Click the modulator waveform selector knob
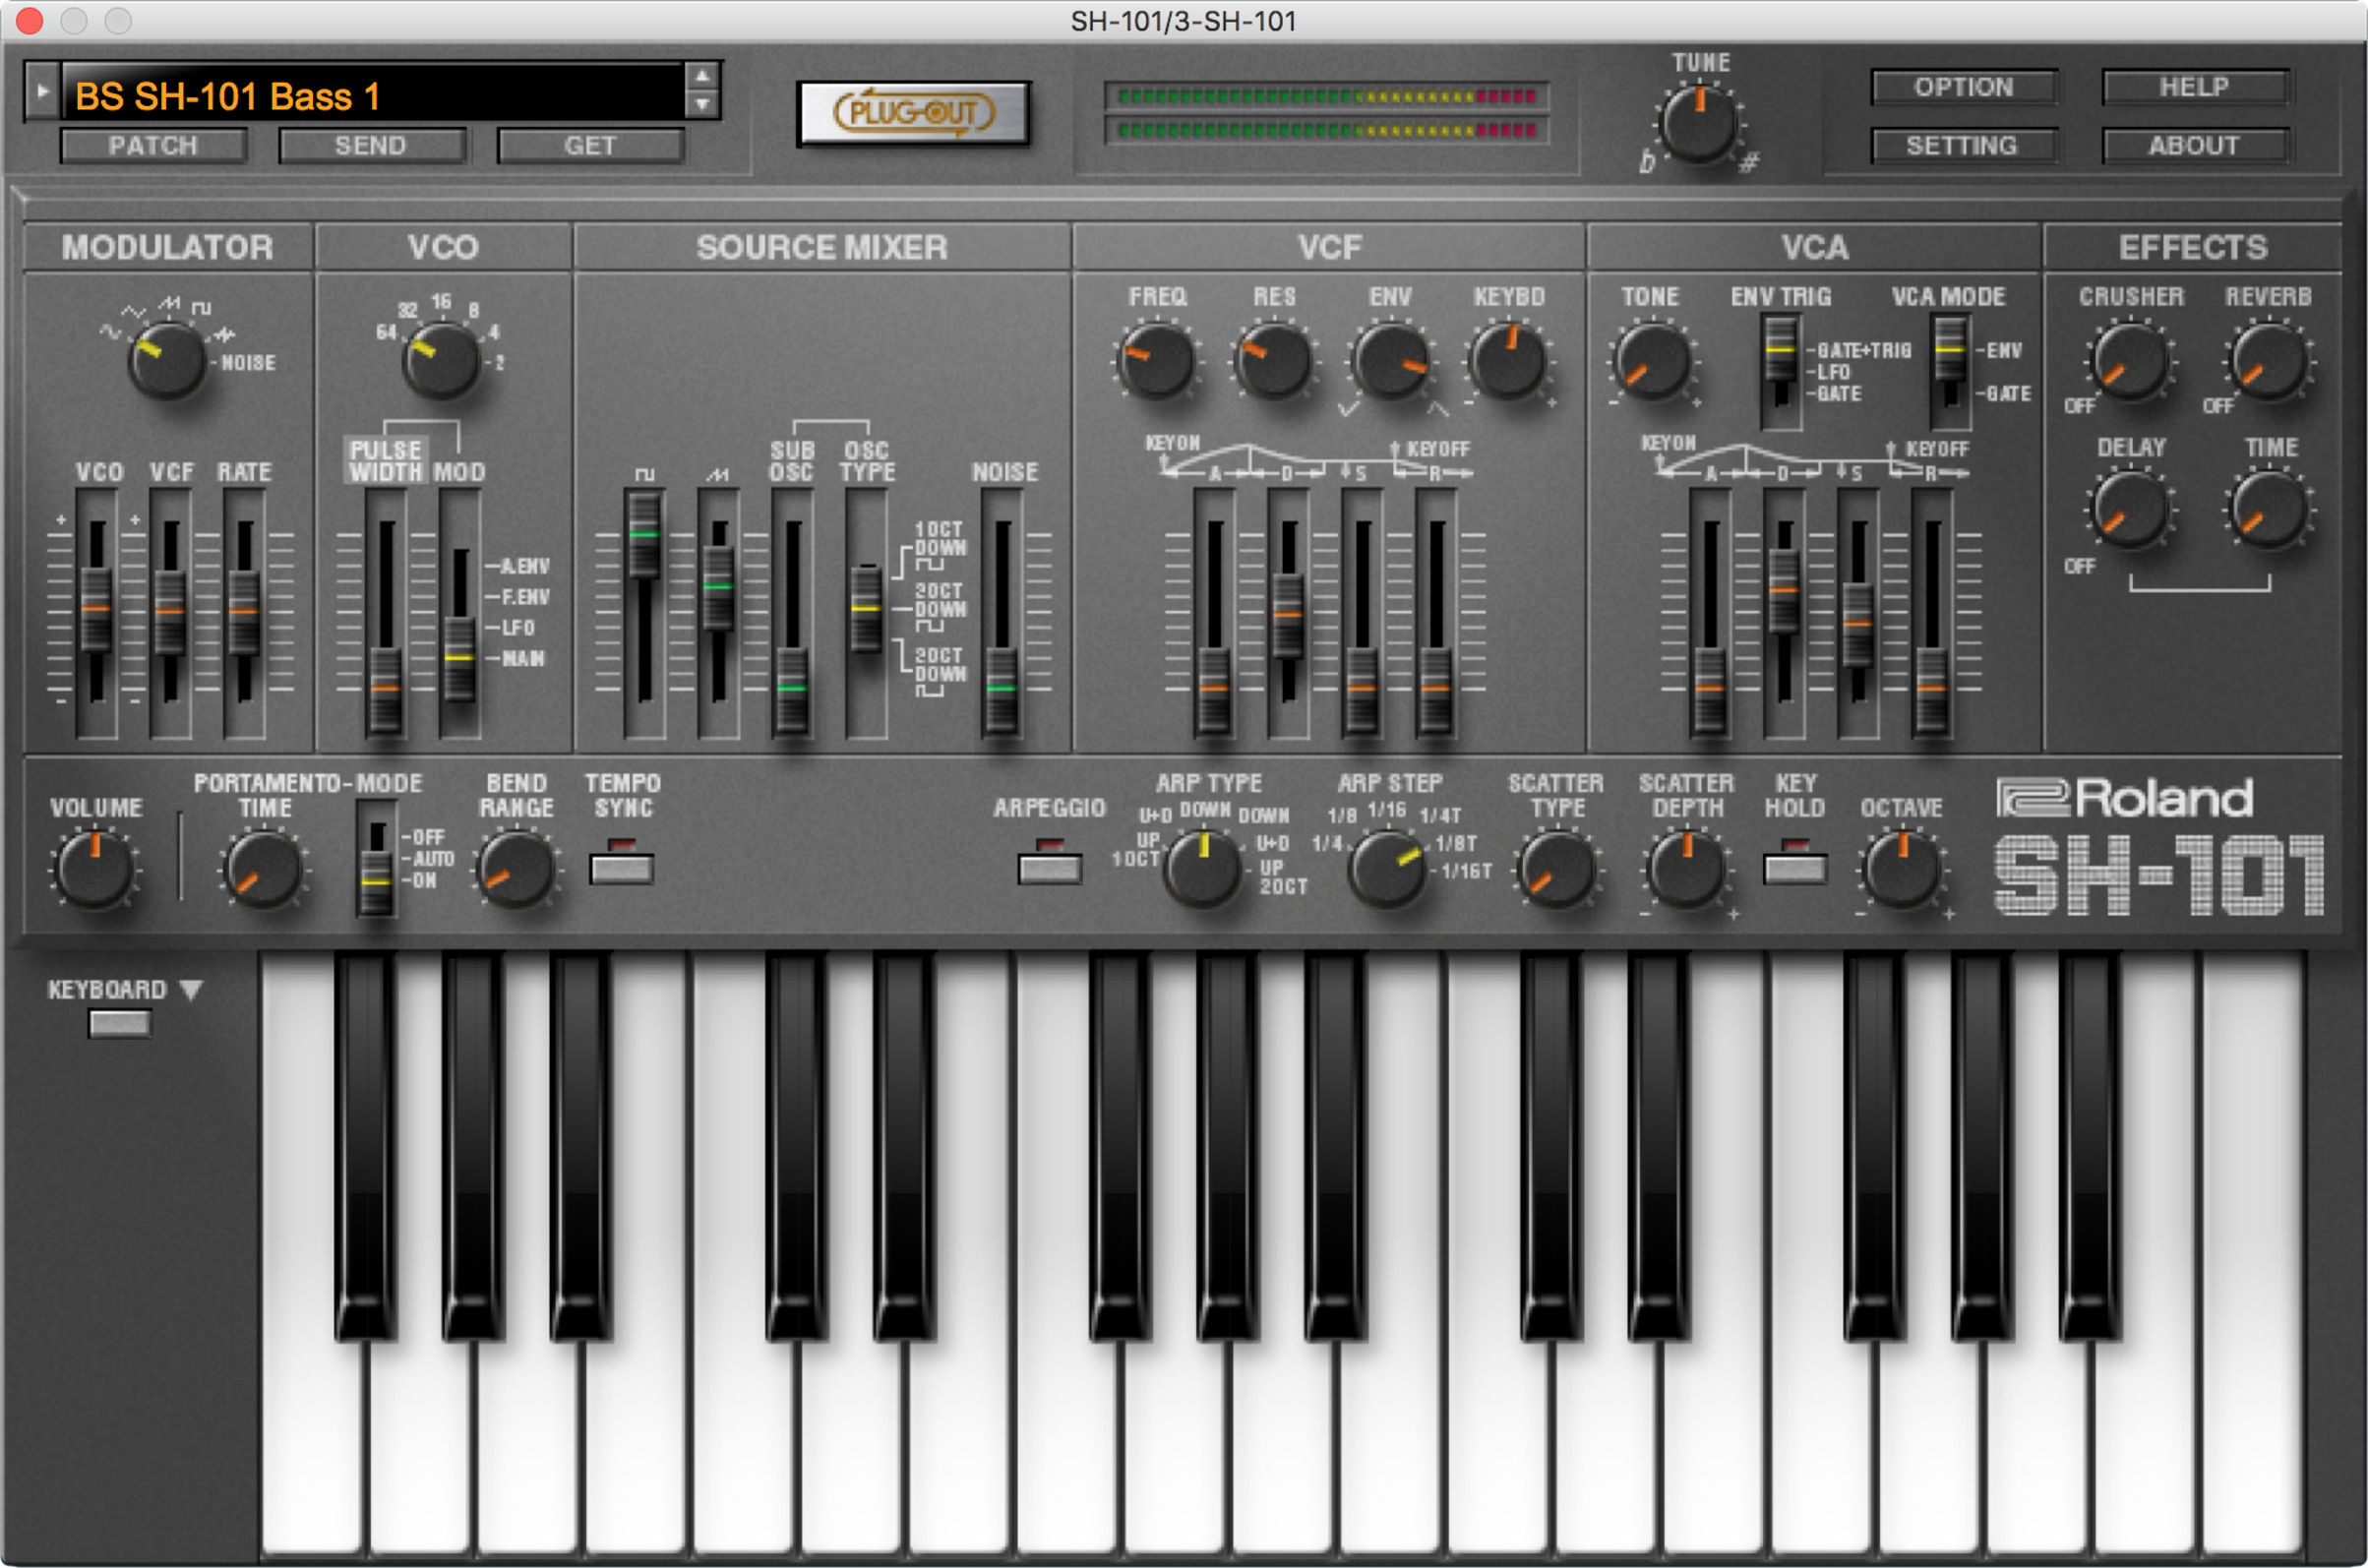The width and height of the screenshot is (2368, 1568). tap(166, 360)
